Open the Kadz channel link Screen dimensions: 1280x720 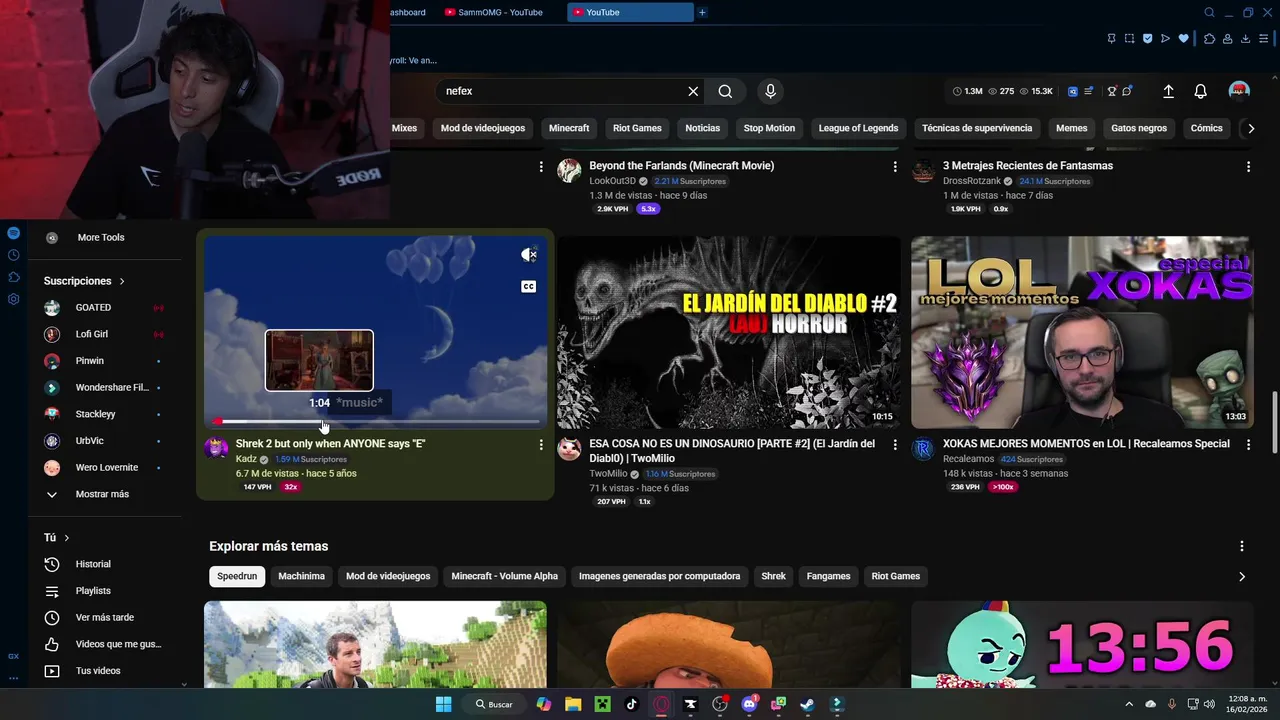click(x=246, y=459)
